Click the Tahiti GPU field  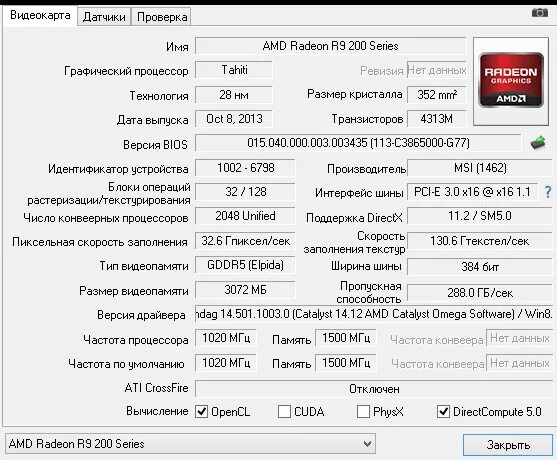coord(234,70)
